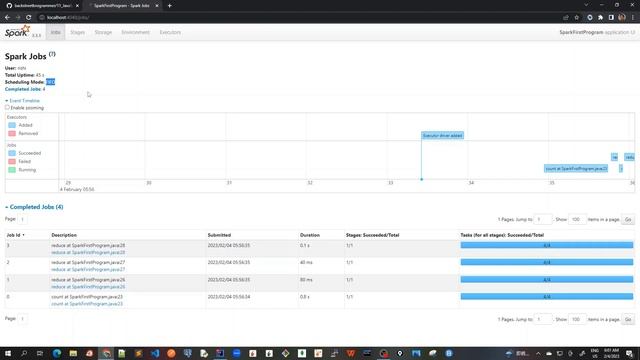Focus the top Show items field
Image resolution: width=640 pixels, height=360 pixels.
577,220
